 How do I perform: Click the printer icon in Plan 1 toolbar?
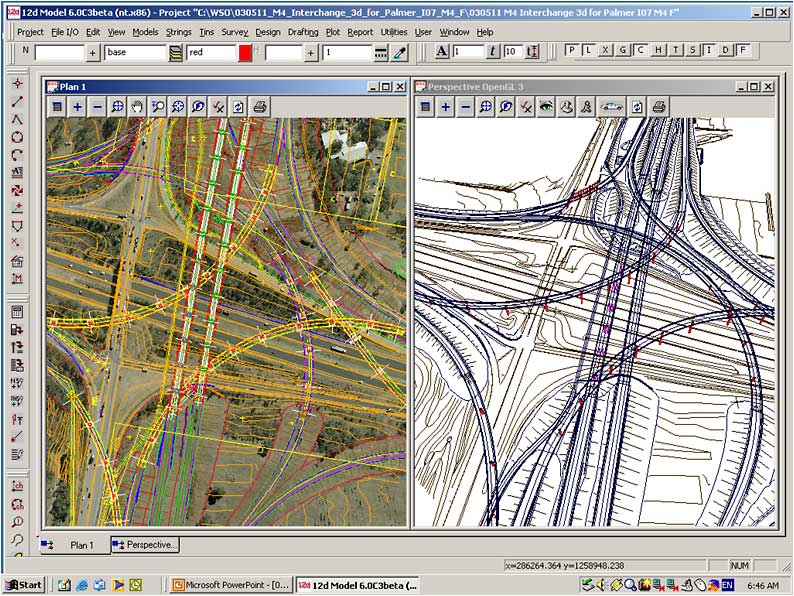(260, 106)
